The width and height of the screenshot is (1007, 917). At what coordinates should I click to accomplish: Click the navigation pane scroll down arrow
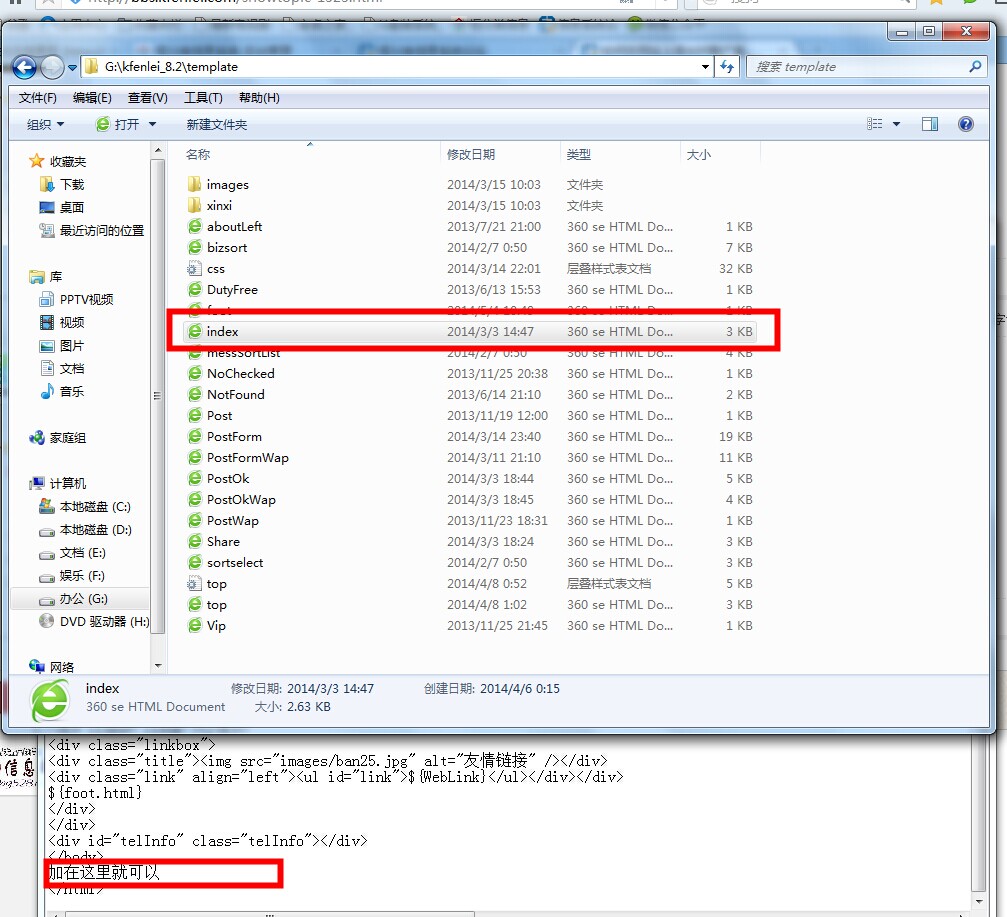click(158, 665)
